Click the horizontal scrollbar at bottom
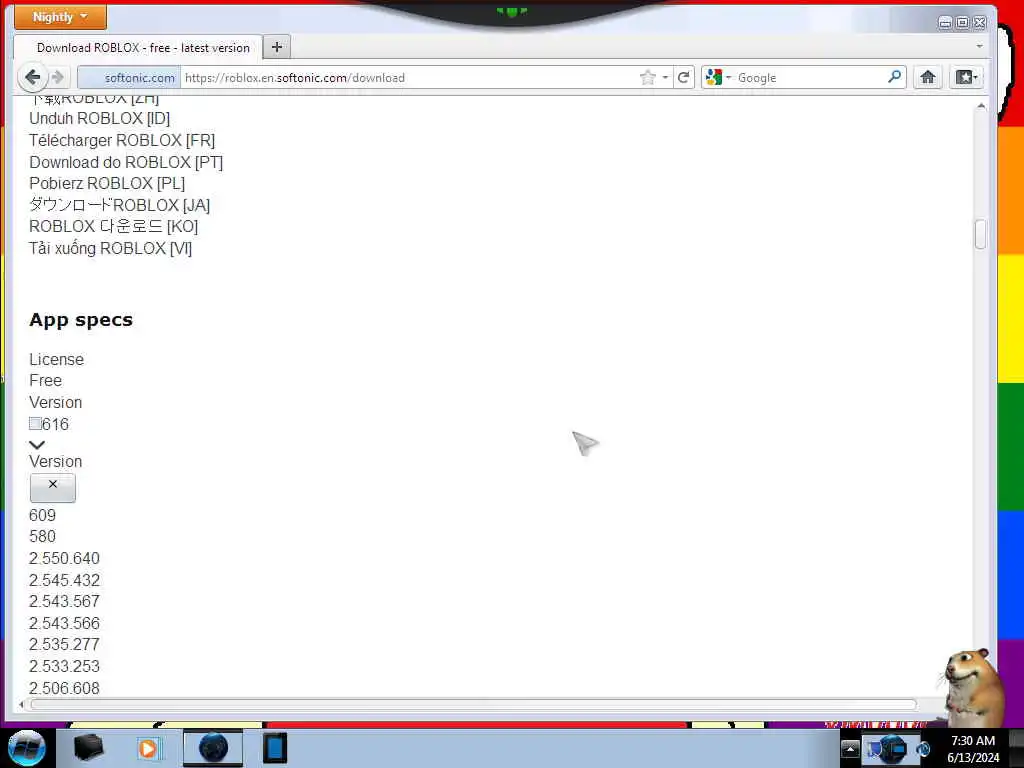This screenshot has height=768, width=1024. click(x=473, y=704)
